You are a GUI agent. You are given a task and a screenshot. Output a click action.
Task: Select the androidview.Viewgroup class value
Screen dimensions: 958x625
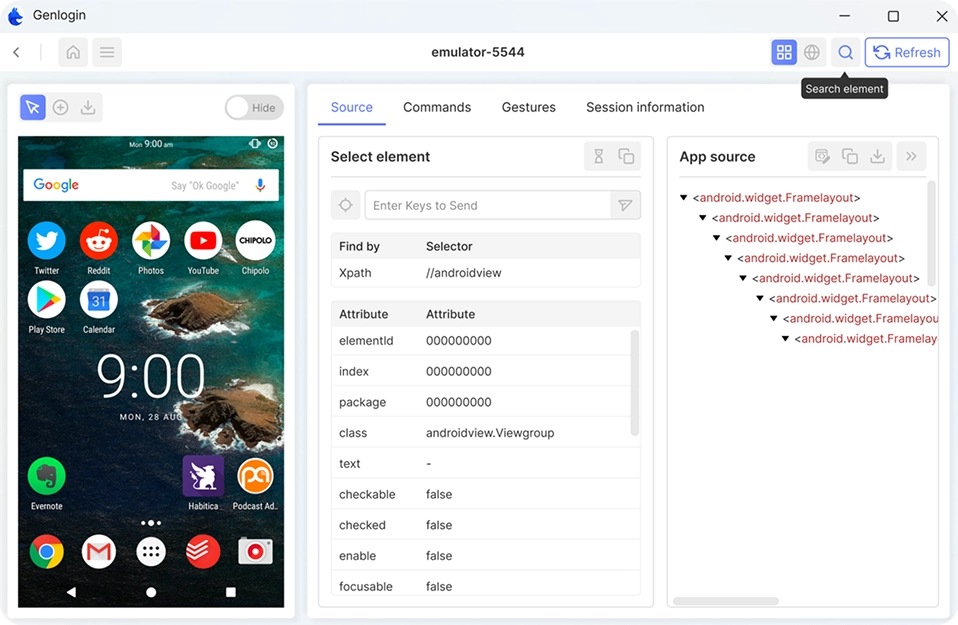tap(490, 433)
